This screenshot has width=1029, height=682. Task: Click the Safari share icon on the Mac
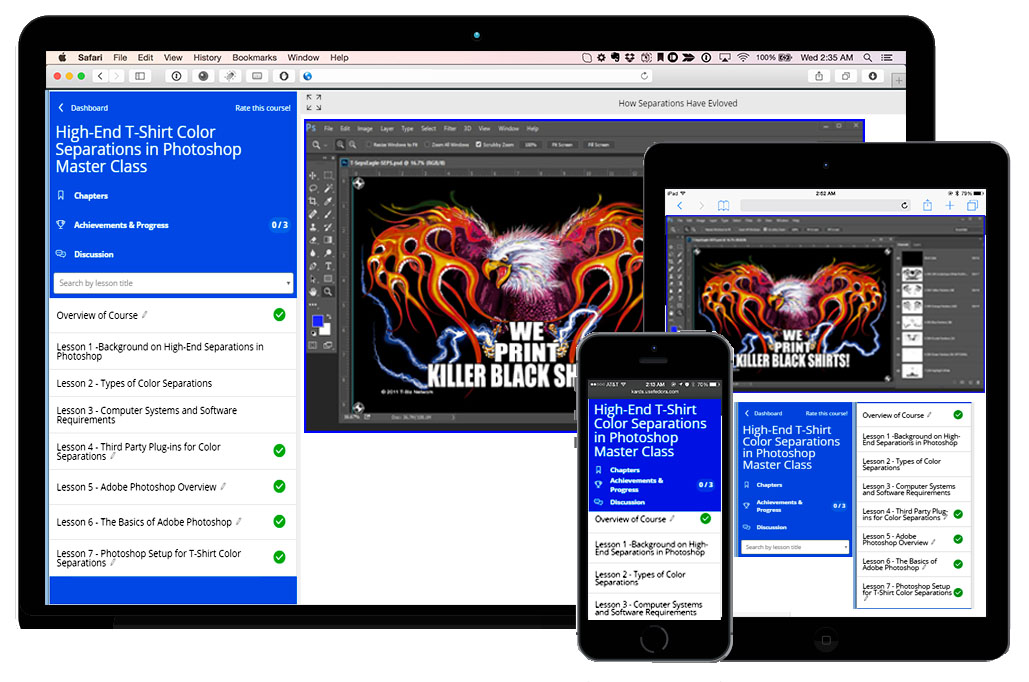pos(819,76)
